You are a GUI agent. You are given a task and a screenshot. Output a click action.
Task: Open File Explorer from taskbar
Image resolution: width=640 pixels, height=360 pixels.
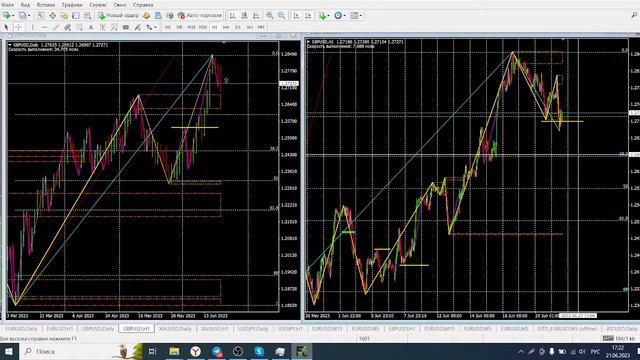174,351
